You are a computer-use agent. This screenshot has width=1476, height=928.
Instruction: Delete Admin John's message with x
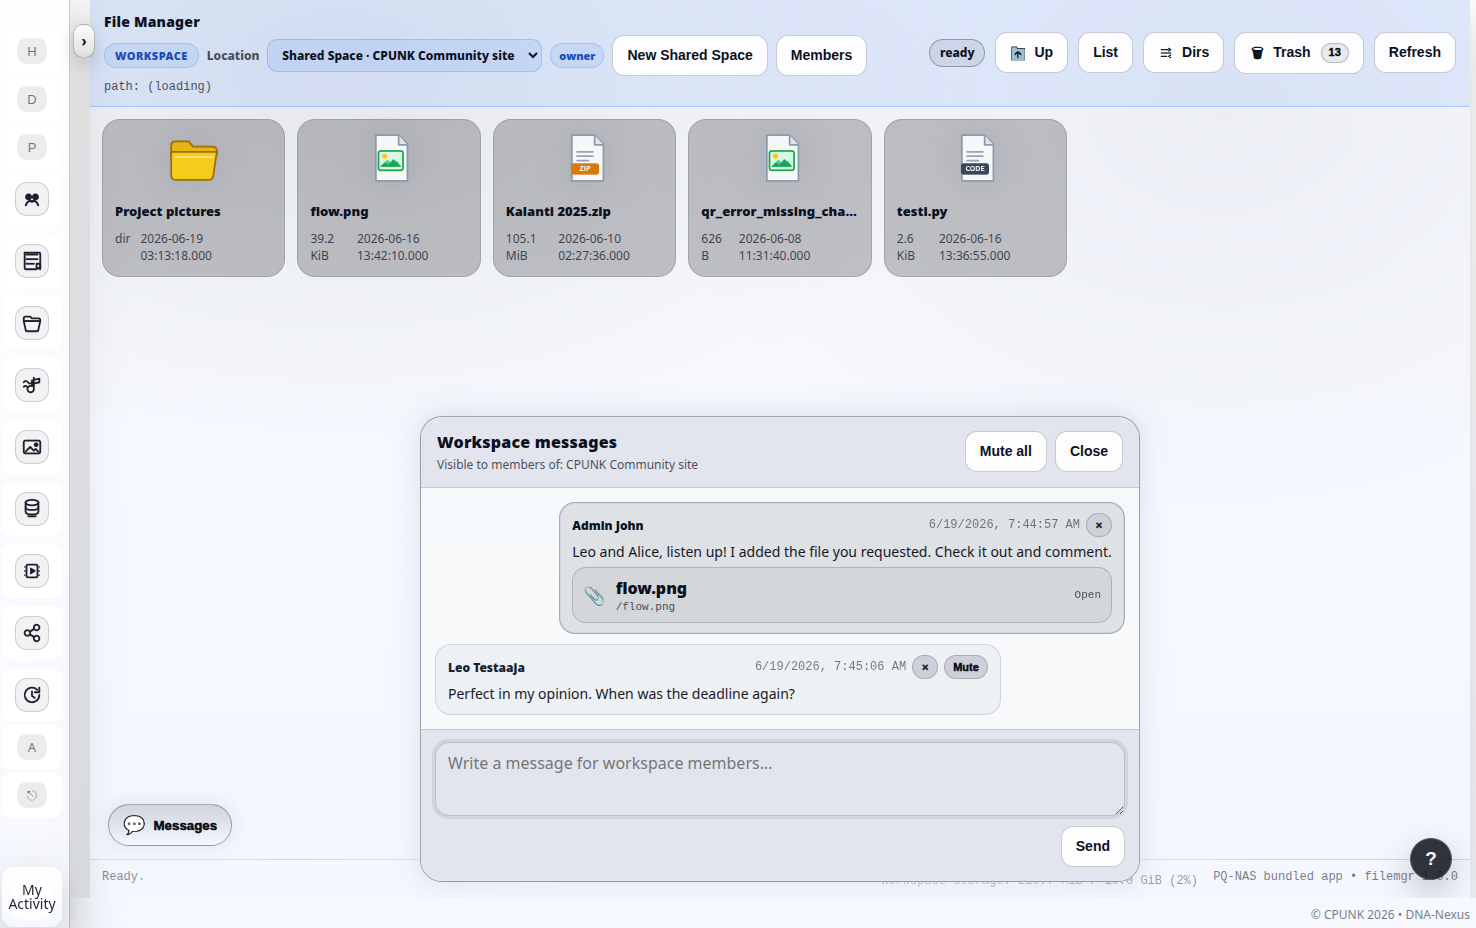click(1099, 525)
